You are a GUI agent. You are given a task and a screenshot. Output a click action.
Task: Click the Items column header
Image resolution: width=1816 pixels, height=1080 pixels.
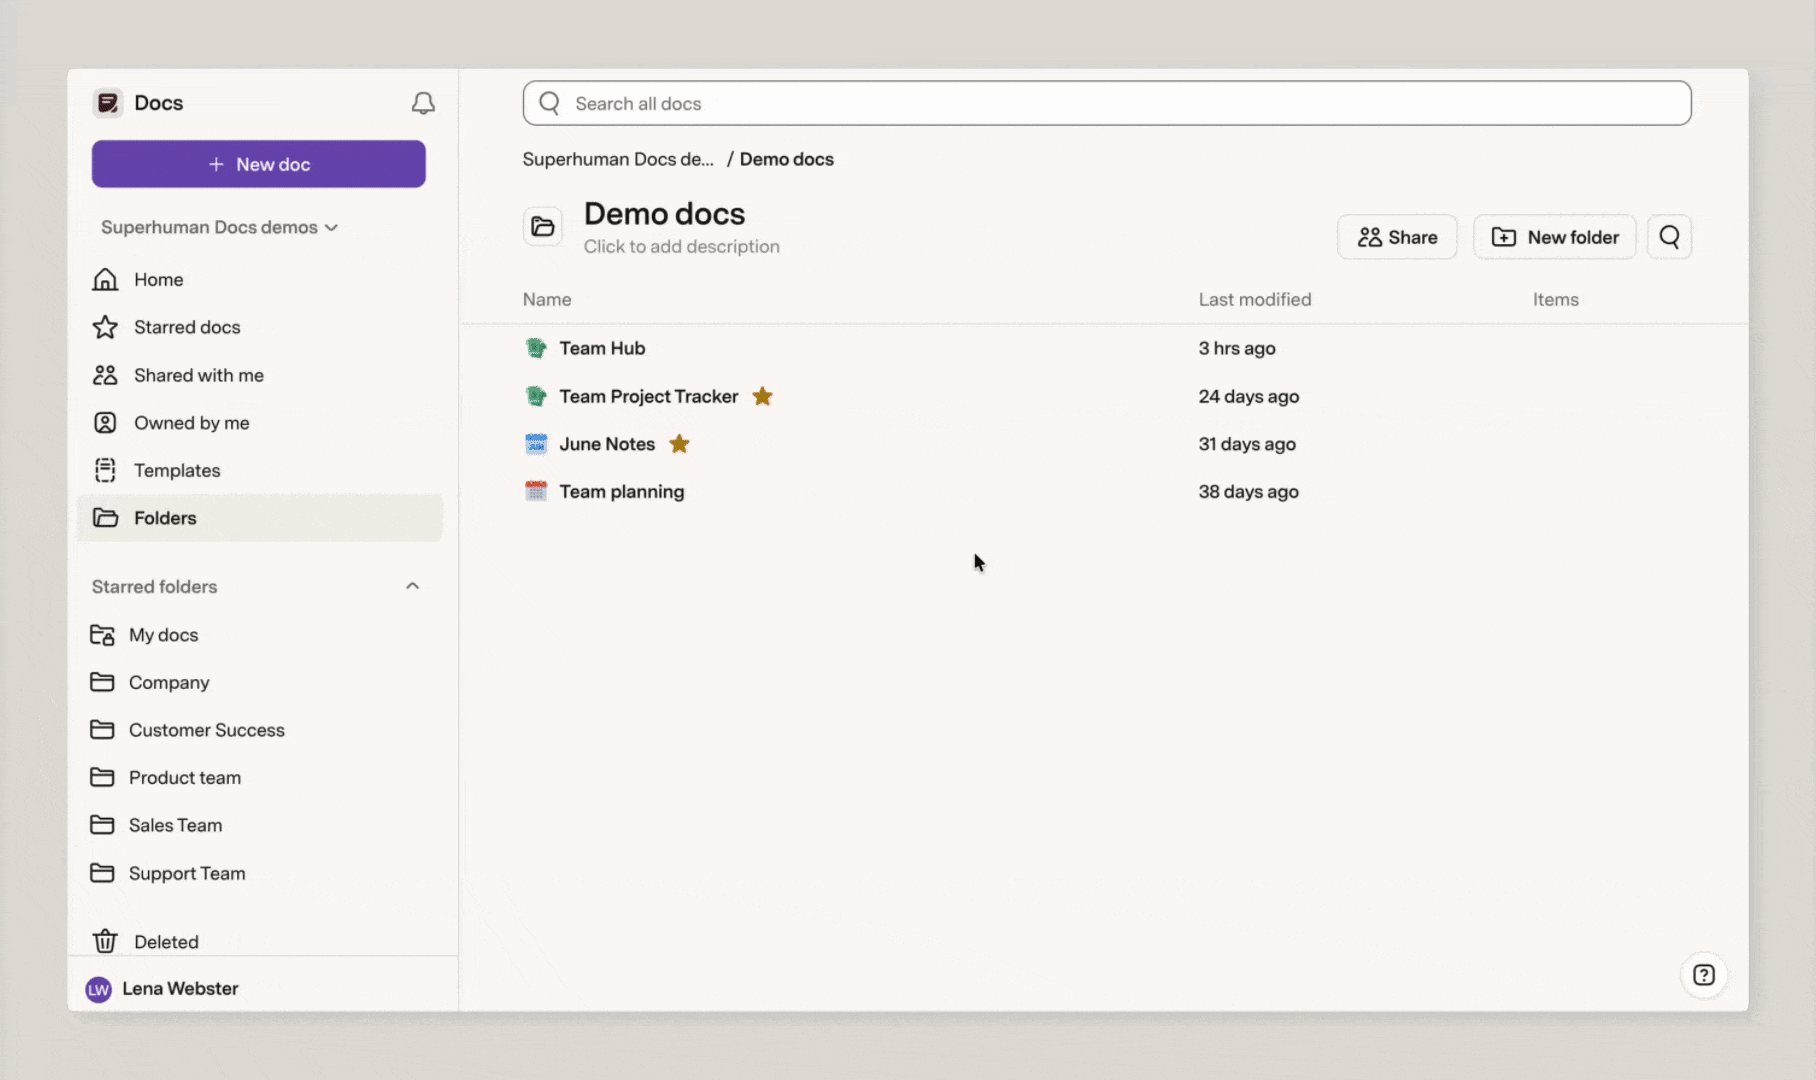(x=1556, y=299)
